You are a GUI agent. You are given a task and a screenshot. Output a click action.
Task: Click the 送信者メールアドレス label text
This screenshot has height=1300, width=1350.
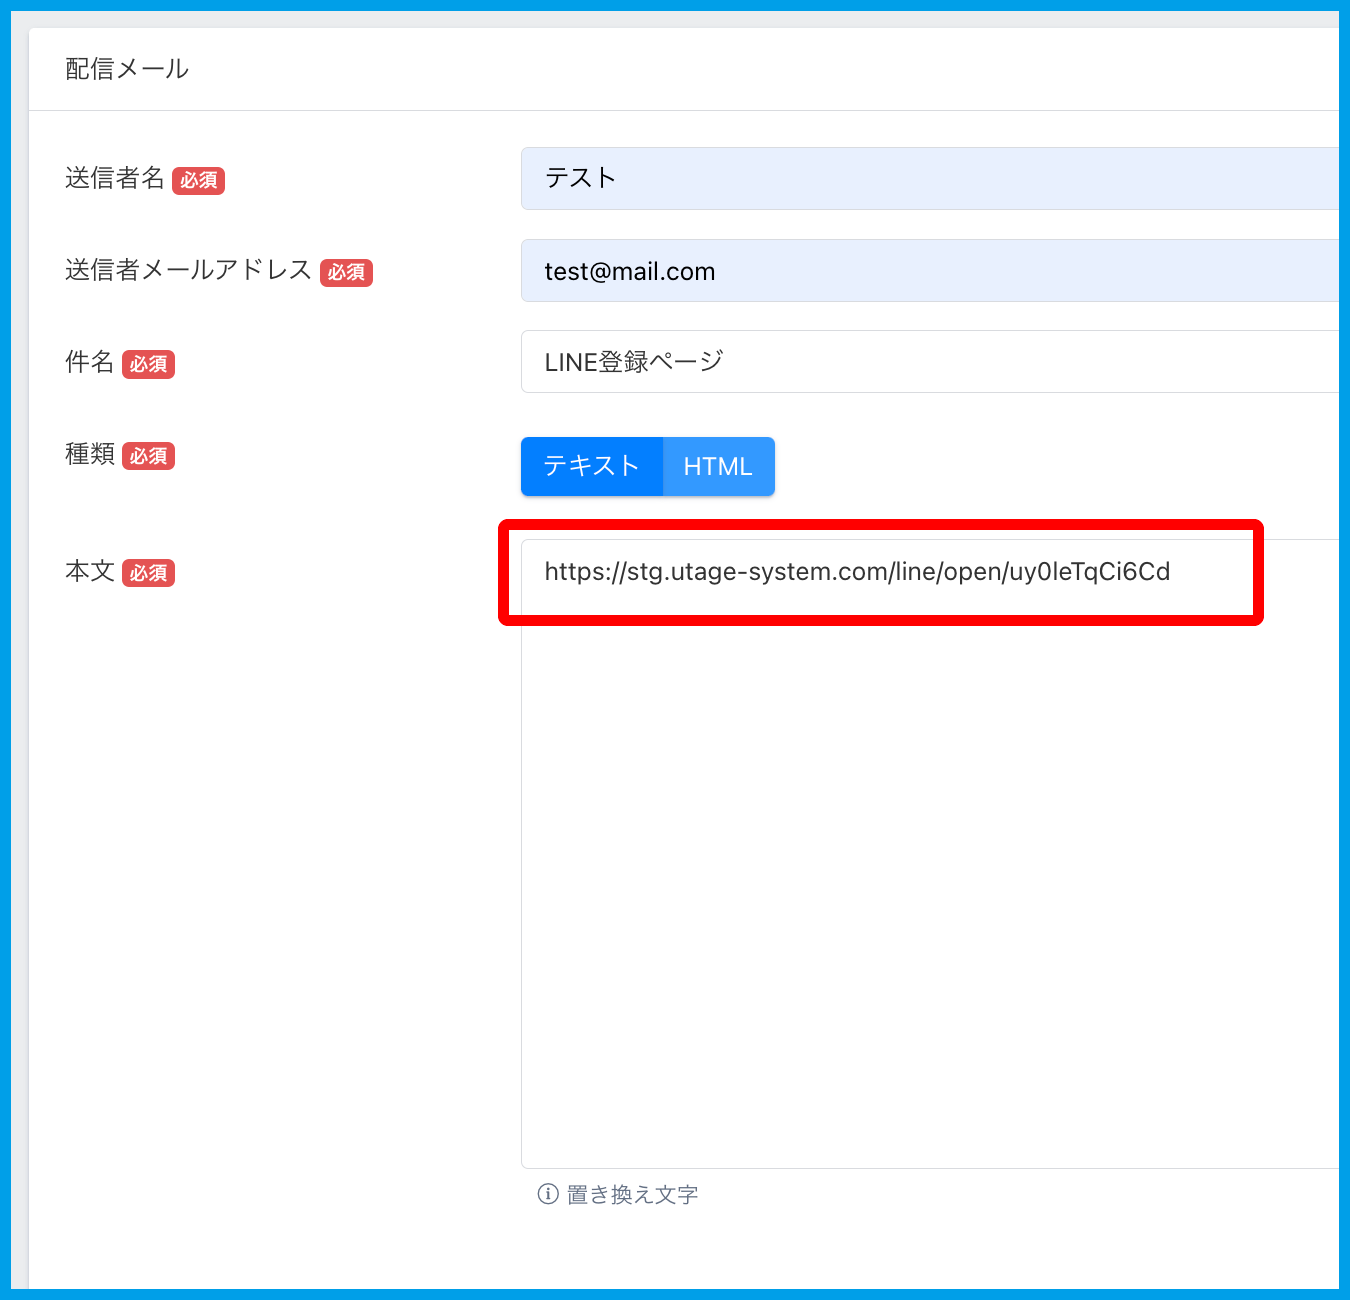(x=188, y=271)
